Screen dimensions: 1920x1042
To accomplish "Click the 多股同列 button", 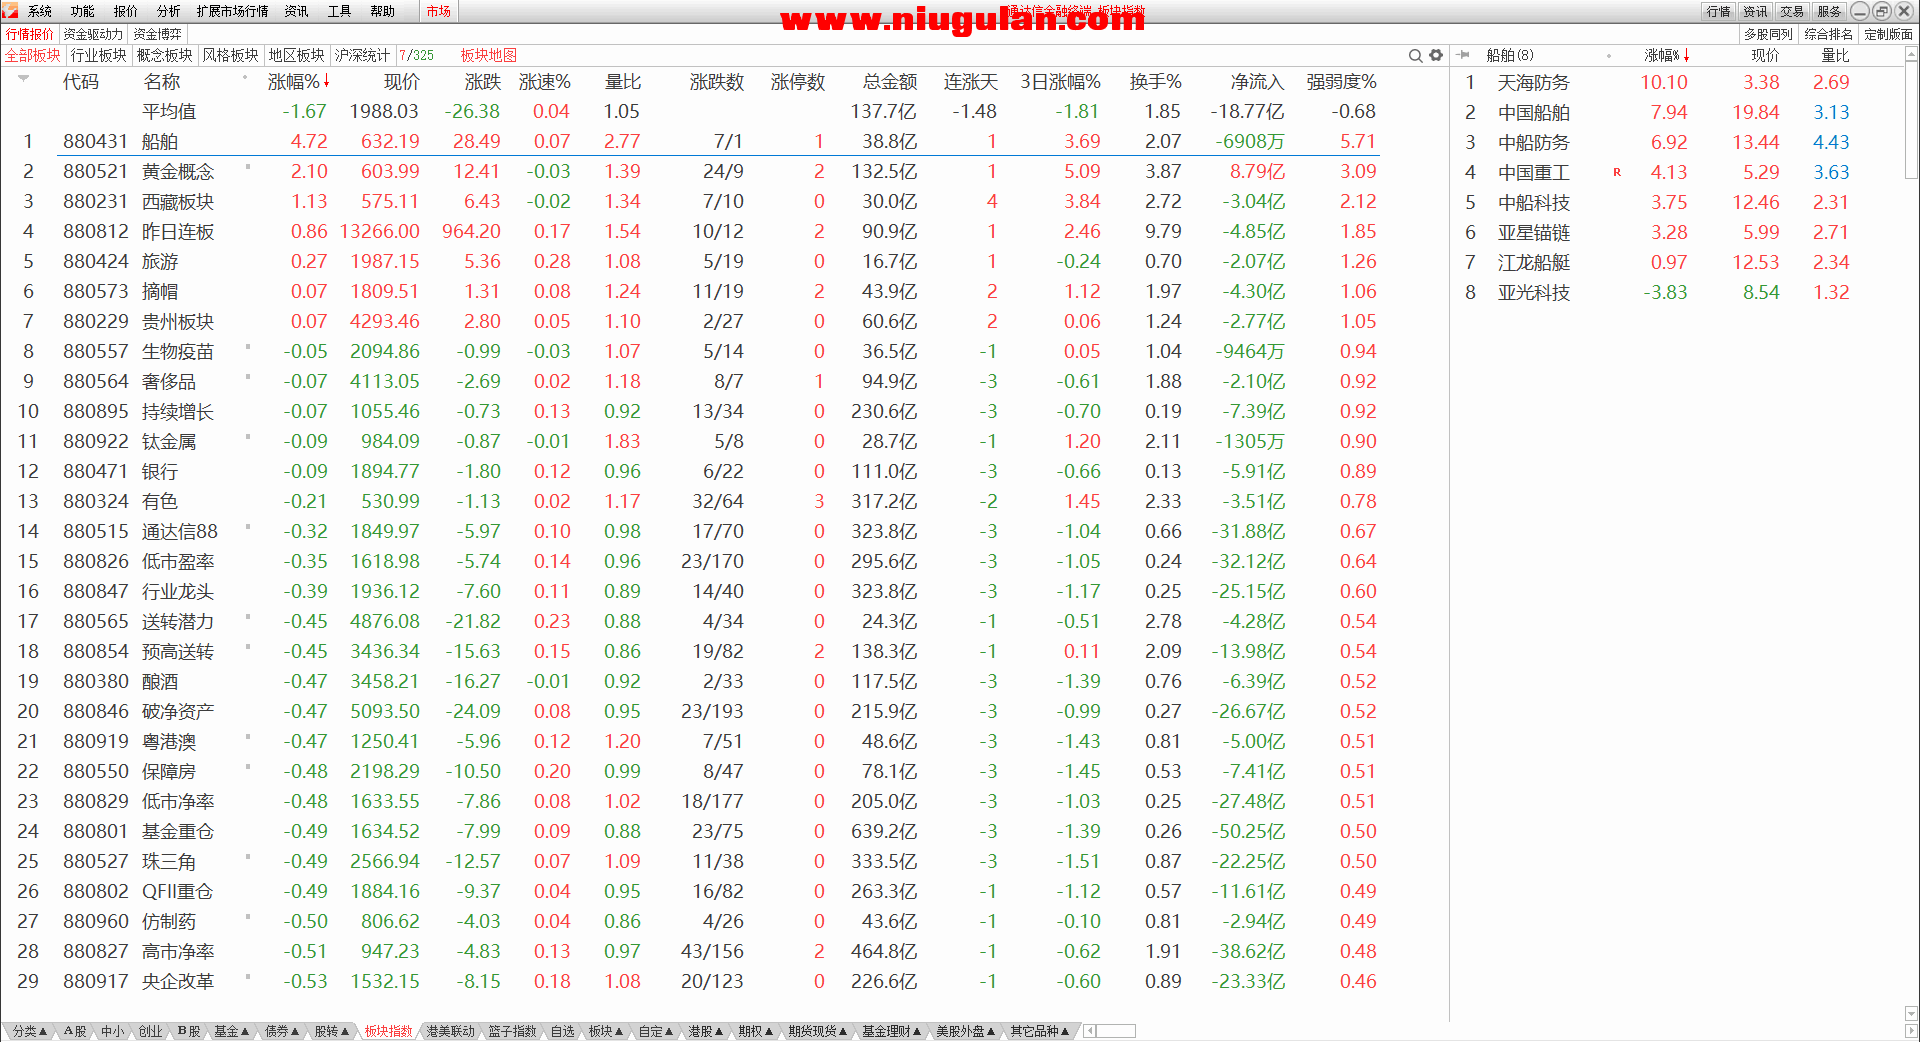I will [1768, 34].
